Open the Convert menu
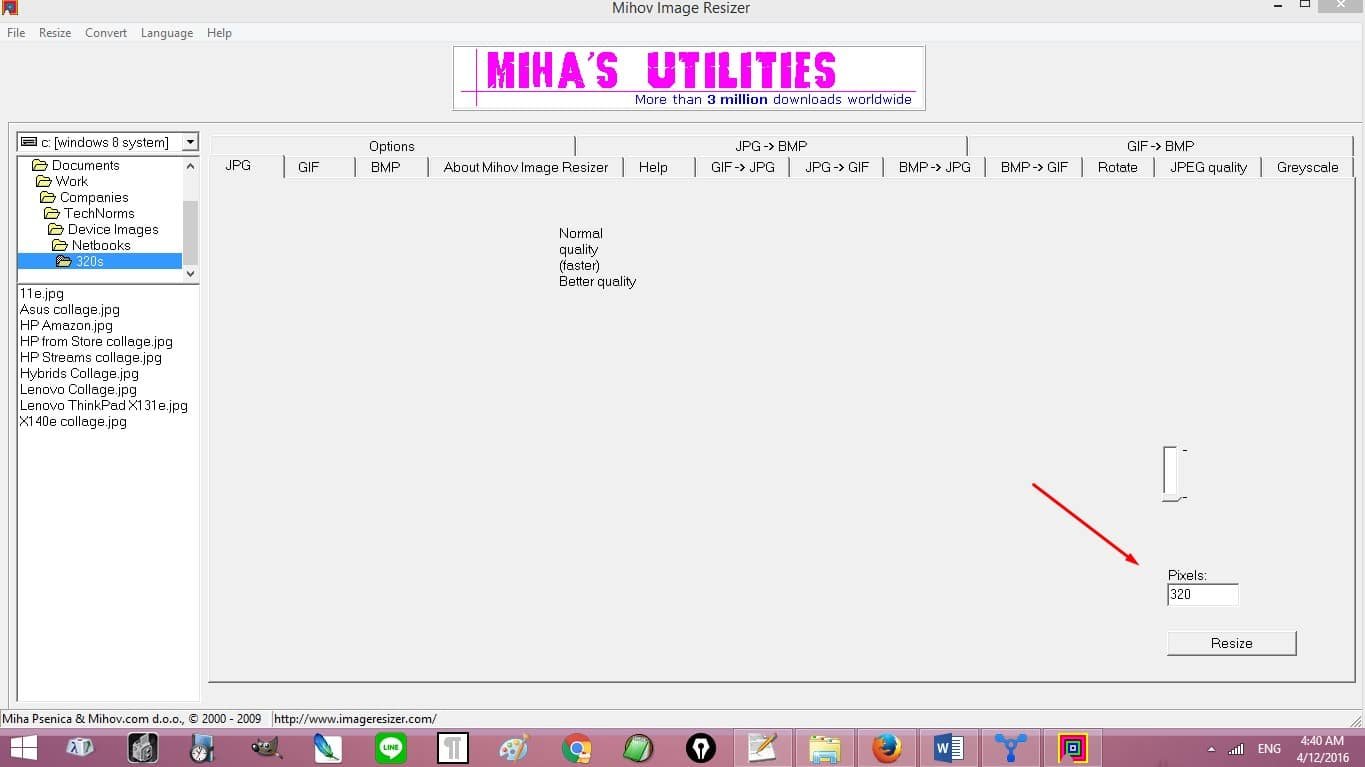The image size is (1365, 767). click(x=106, y=33)
